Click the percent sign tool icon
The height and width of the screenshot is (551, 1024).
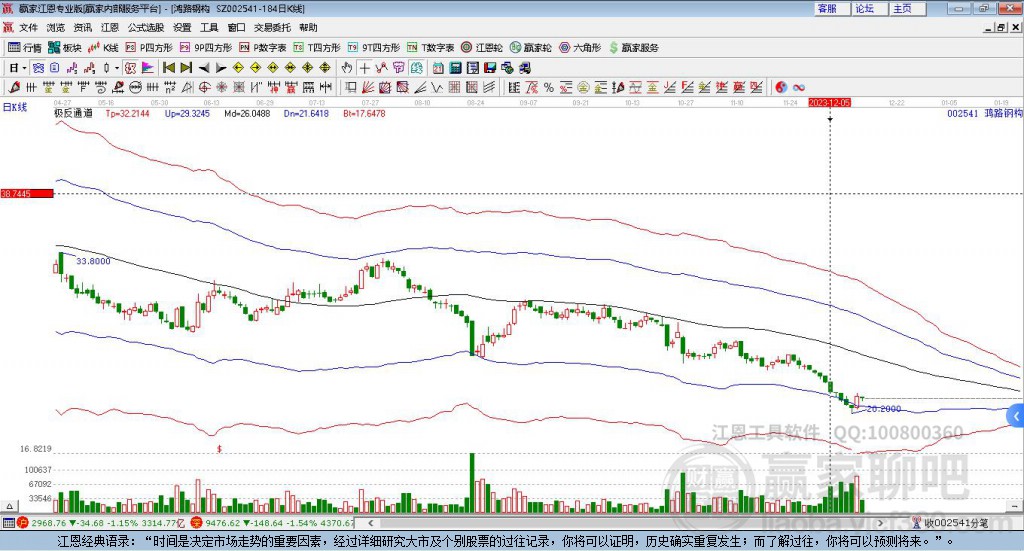click(549, 87)
